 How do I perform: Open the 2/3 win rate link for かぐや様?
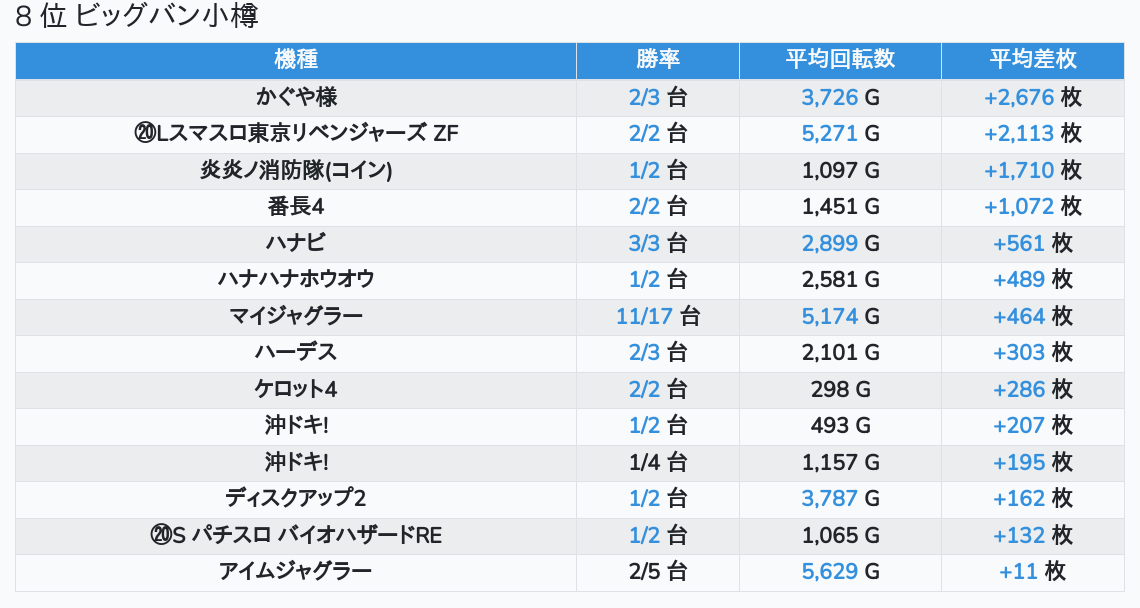[645, 97]
